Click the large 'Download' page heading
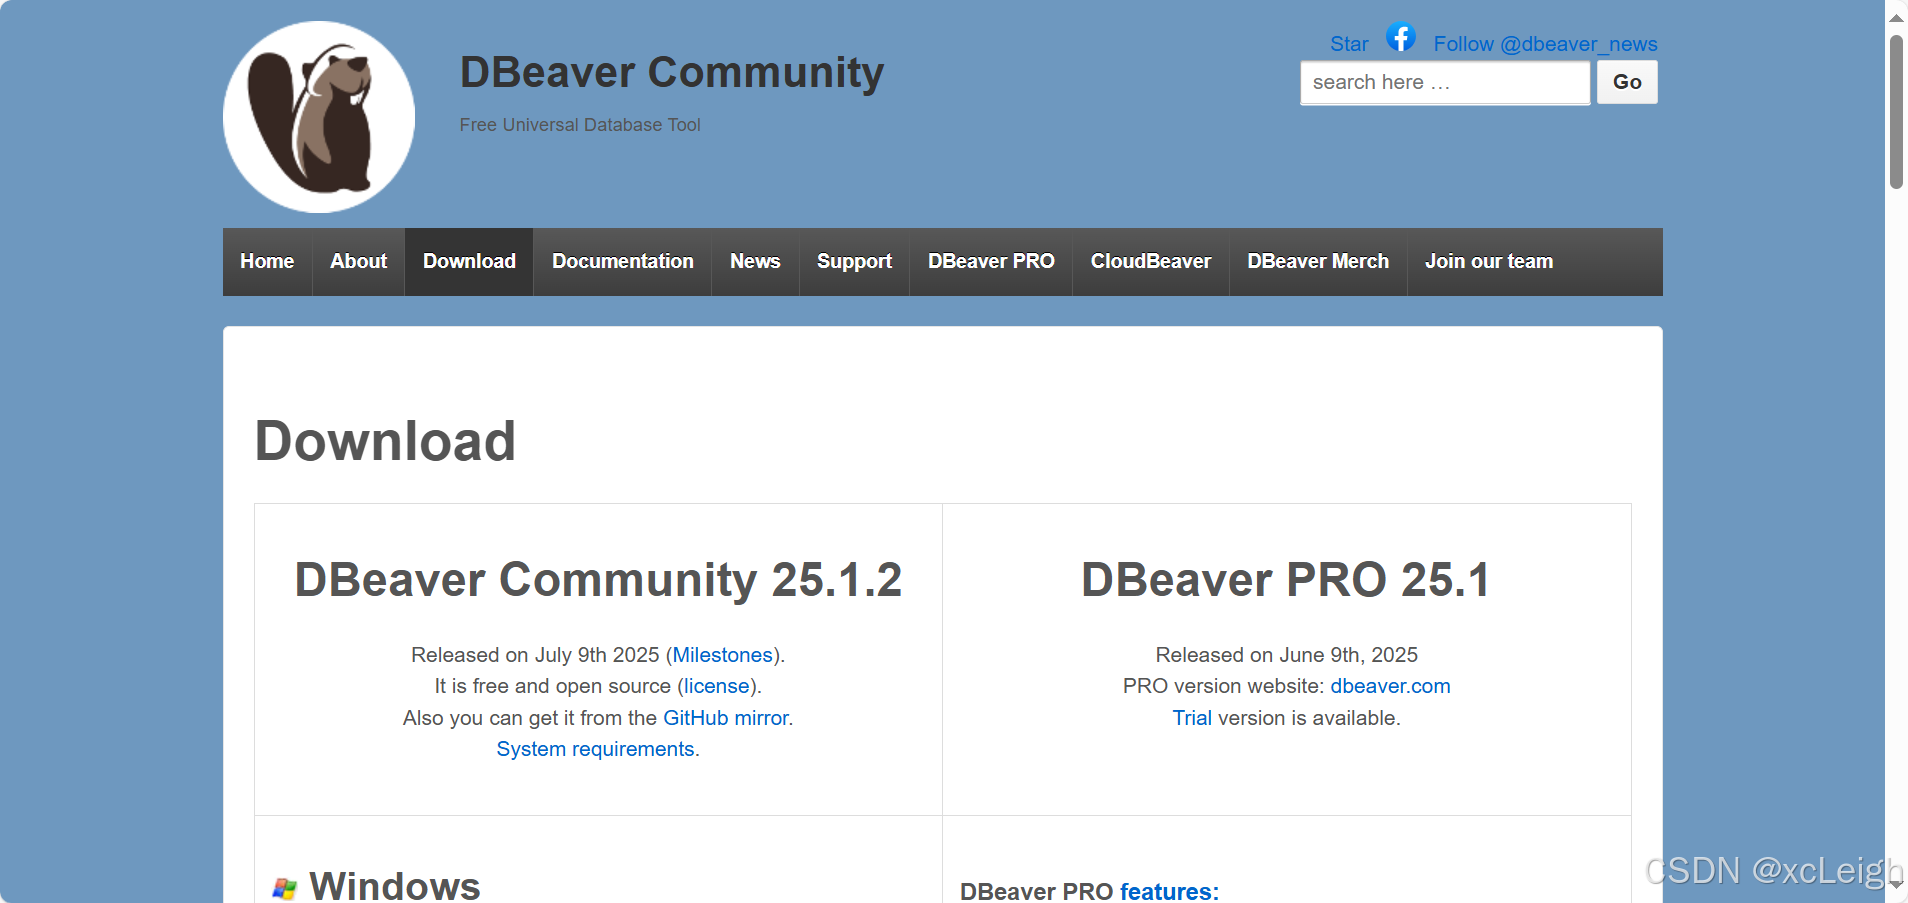The height and width of the screenshot is (903, 1908). (385, 441)
